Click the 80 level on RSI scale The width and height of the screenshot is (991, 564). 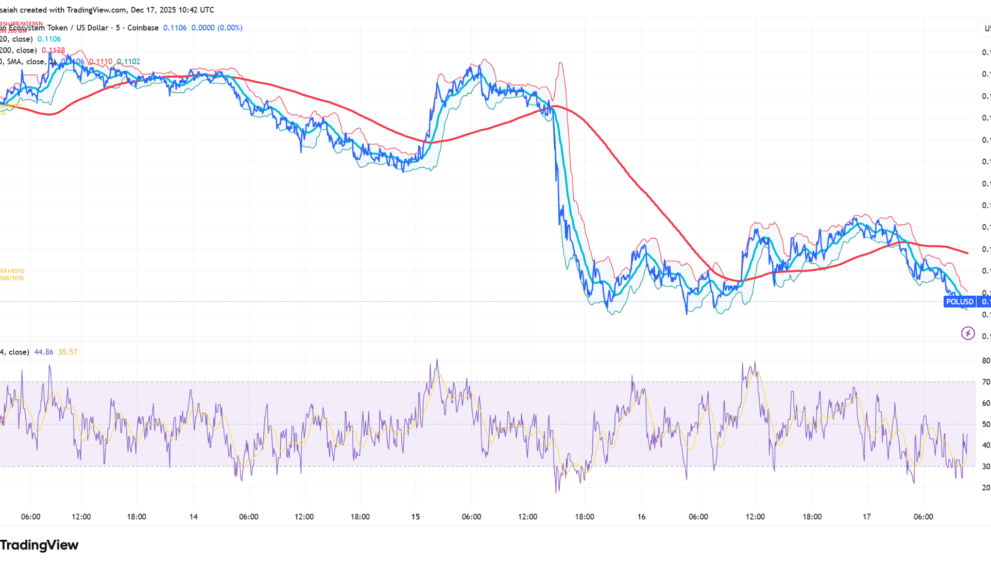pos(985,361)
